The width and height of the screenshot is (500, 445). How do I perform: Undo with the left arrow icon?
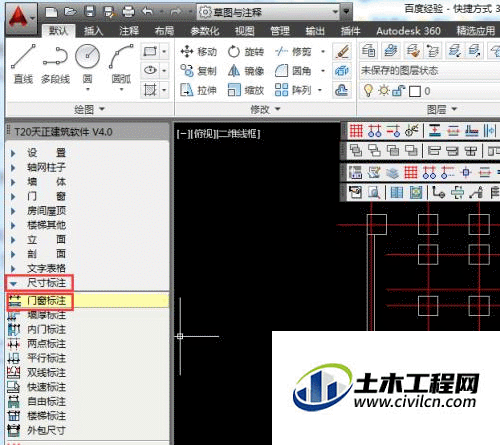point(148,12)
